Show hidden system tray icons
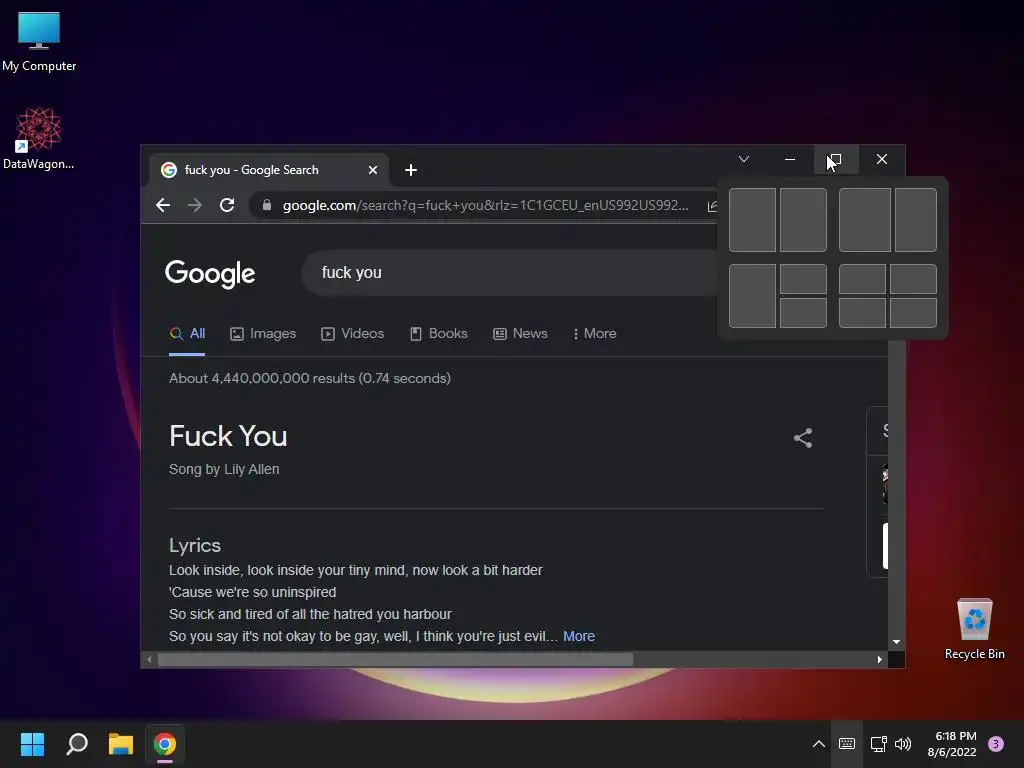The width and height of the screenshot is (1024, 768). [x=818, y=744]
